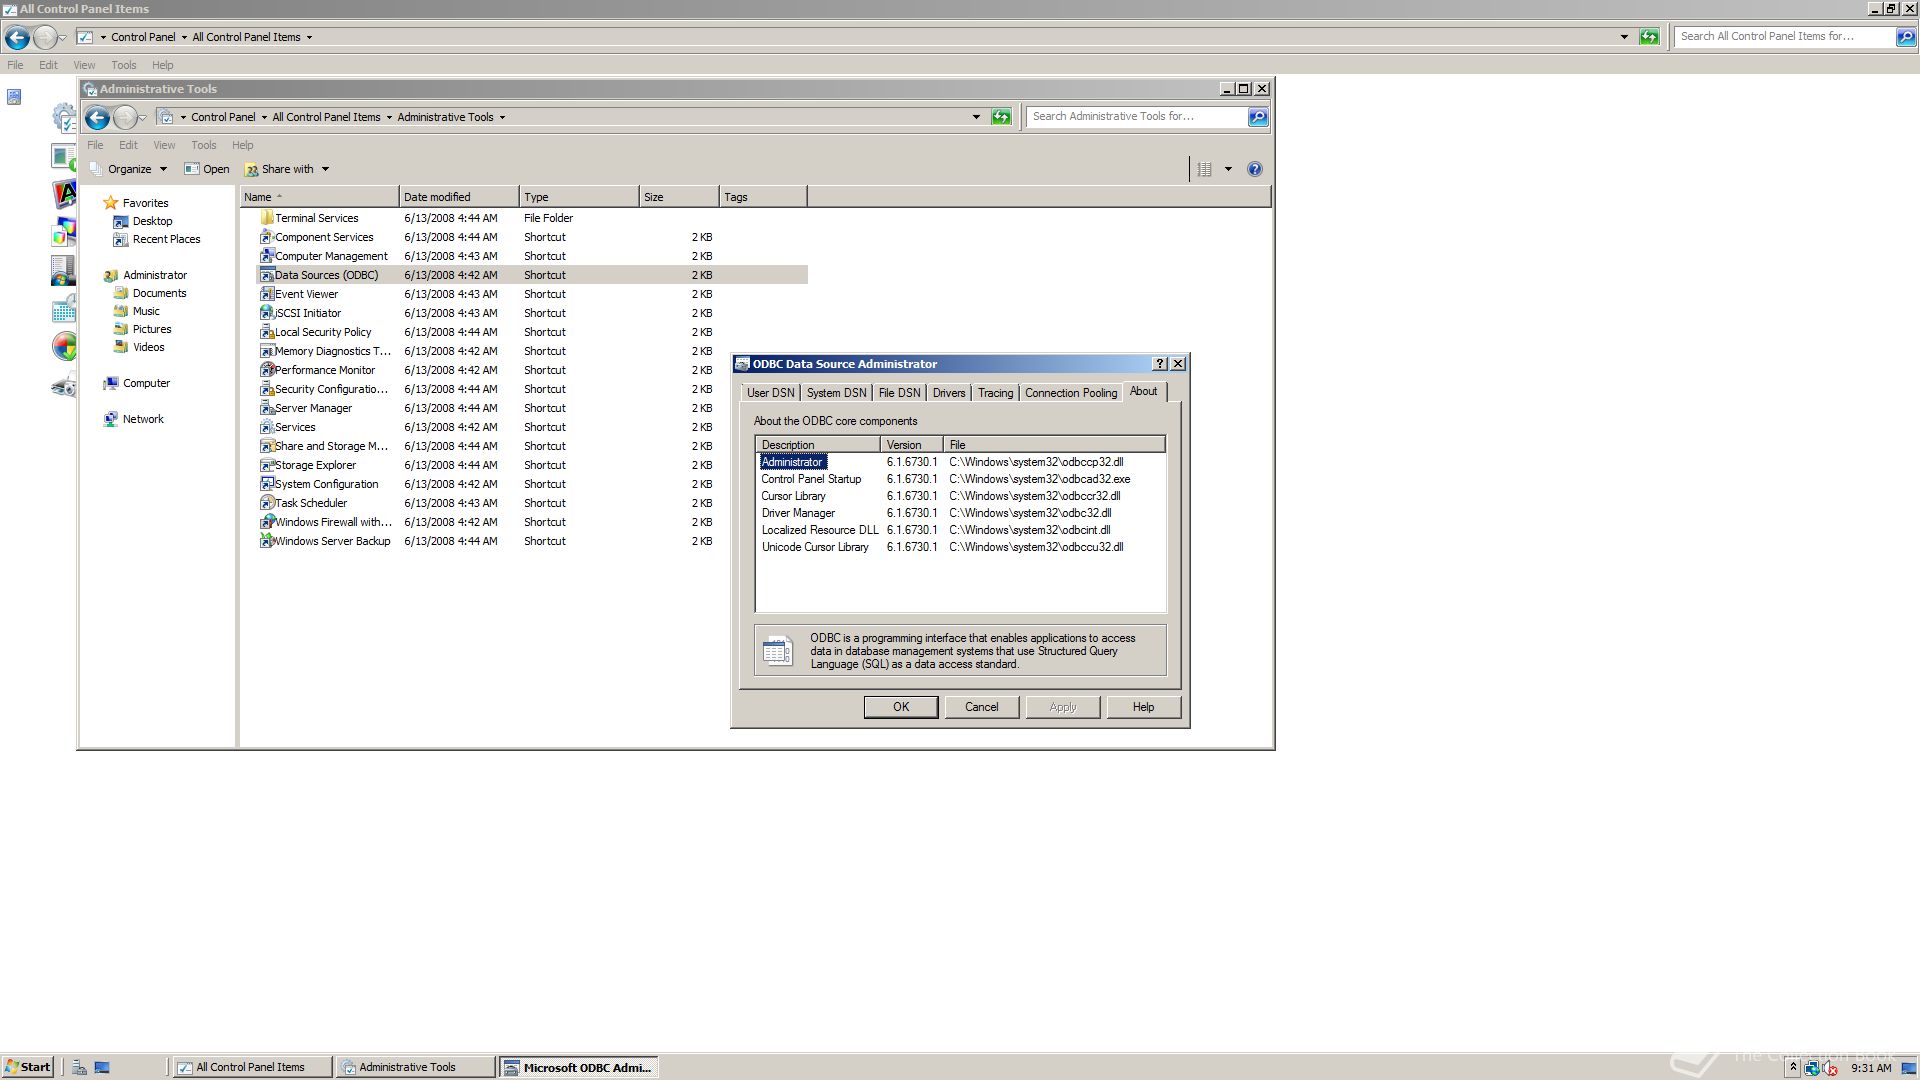1920x1080 pixels.
Task: Select the Computer Management shortcut icon
Action: [x=267, y=256]
